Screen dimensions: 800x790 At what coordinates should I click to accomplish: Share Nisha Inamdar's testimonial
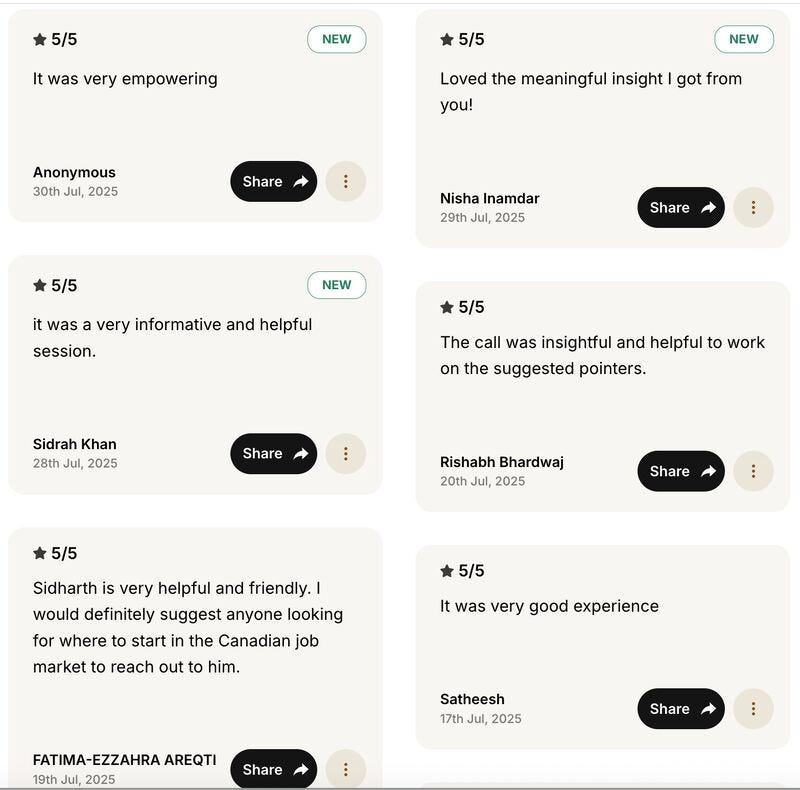pos(680,207)
